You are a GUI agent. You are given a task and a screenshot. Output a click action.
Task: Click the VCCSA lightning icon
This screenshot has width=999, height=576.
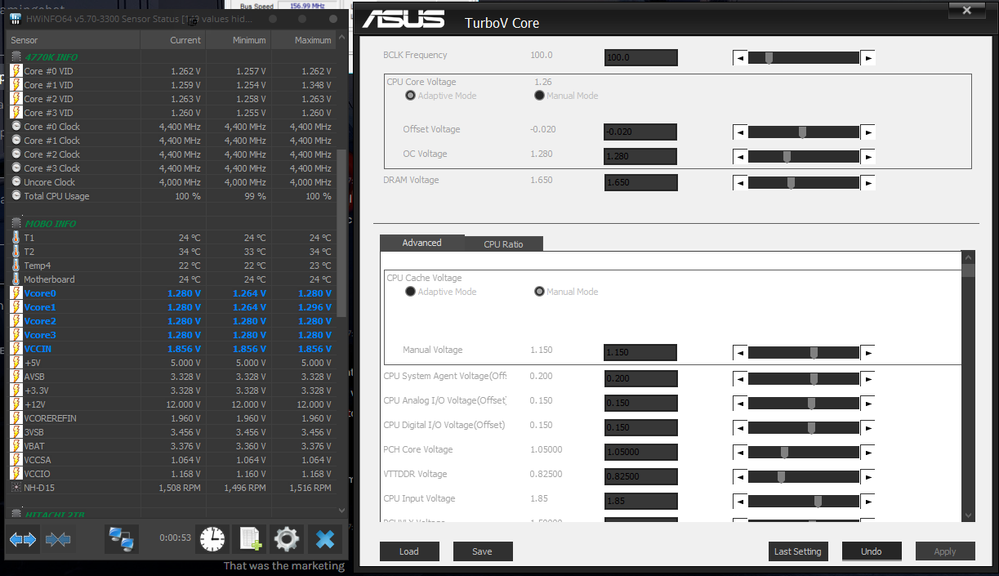point(17,459)
